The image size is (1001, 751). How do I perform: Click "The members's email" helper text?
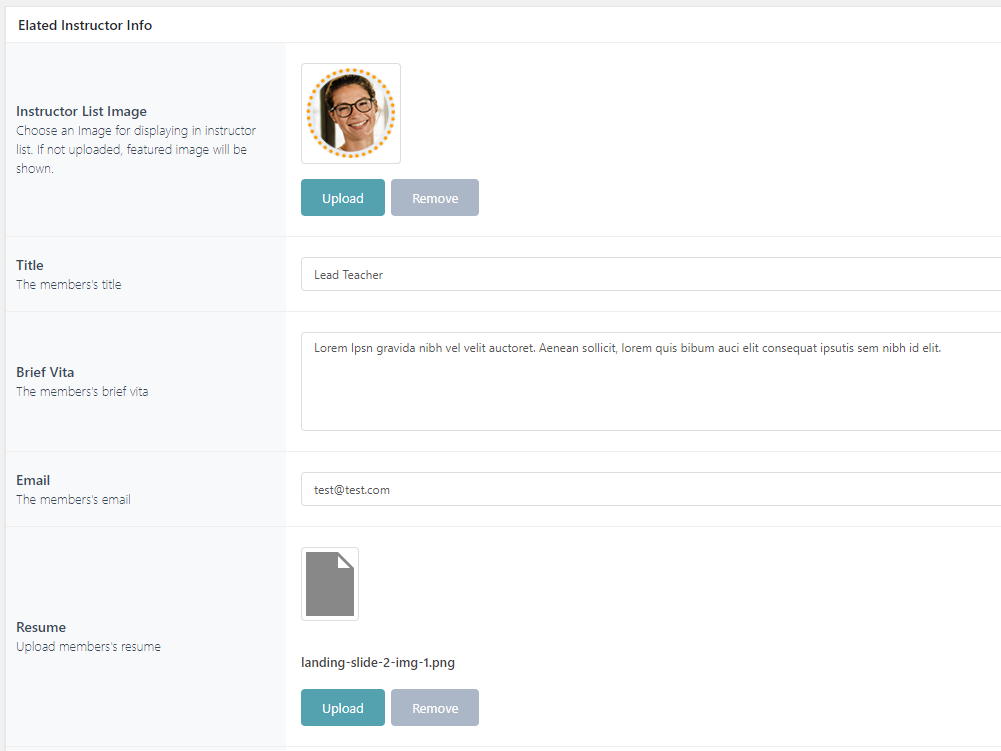[73, 499]
